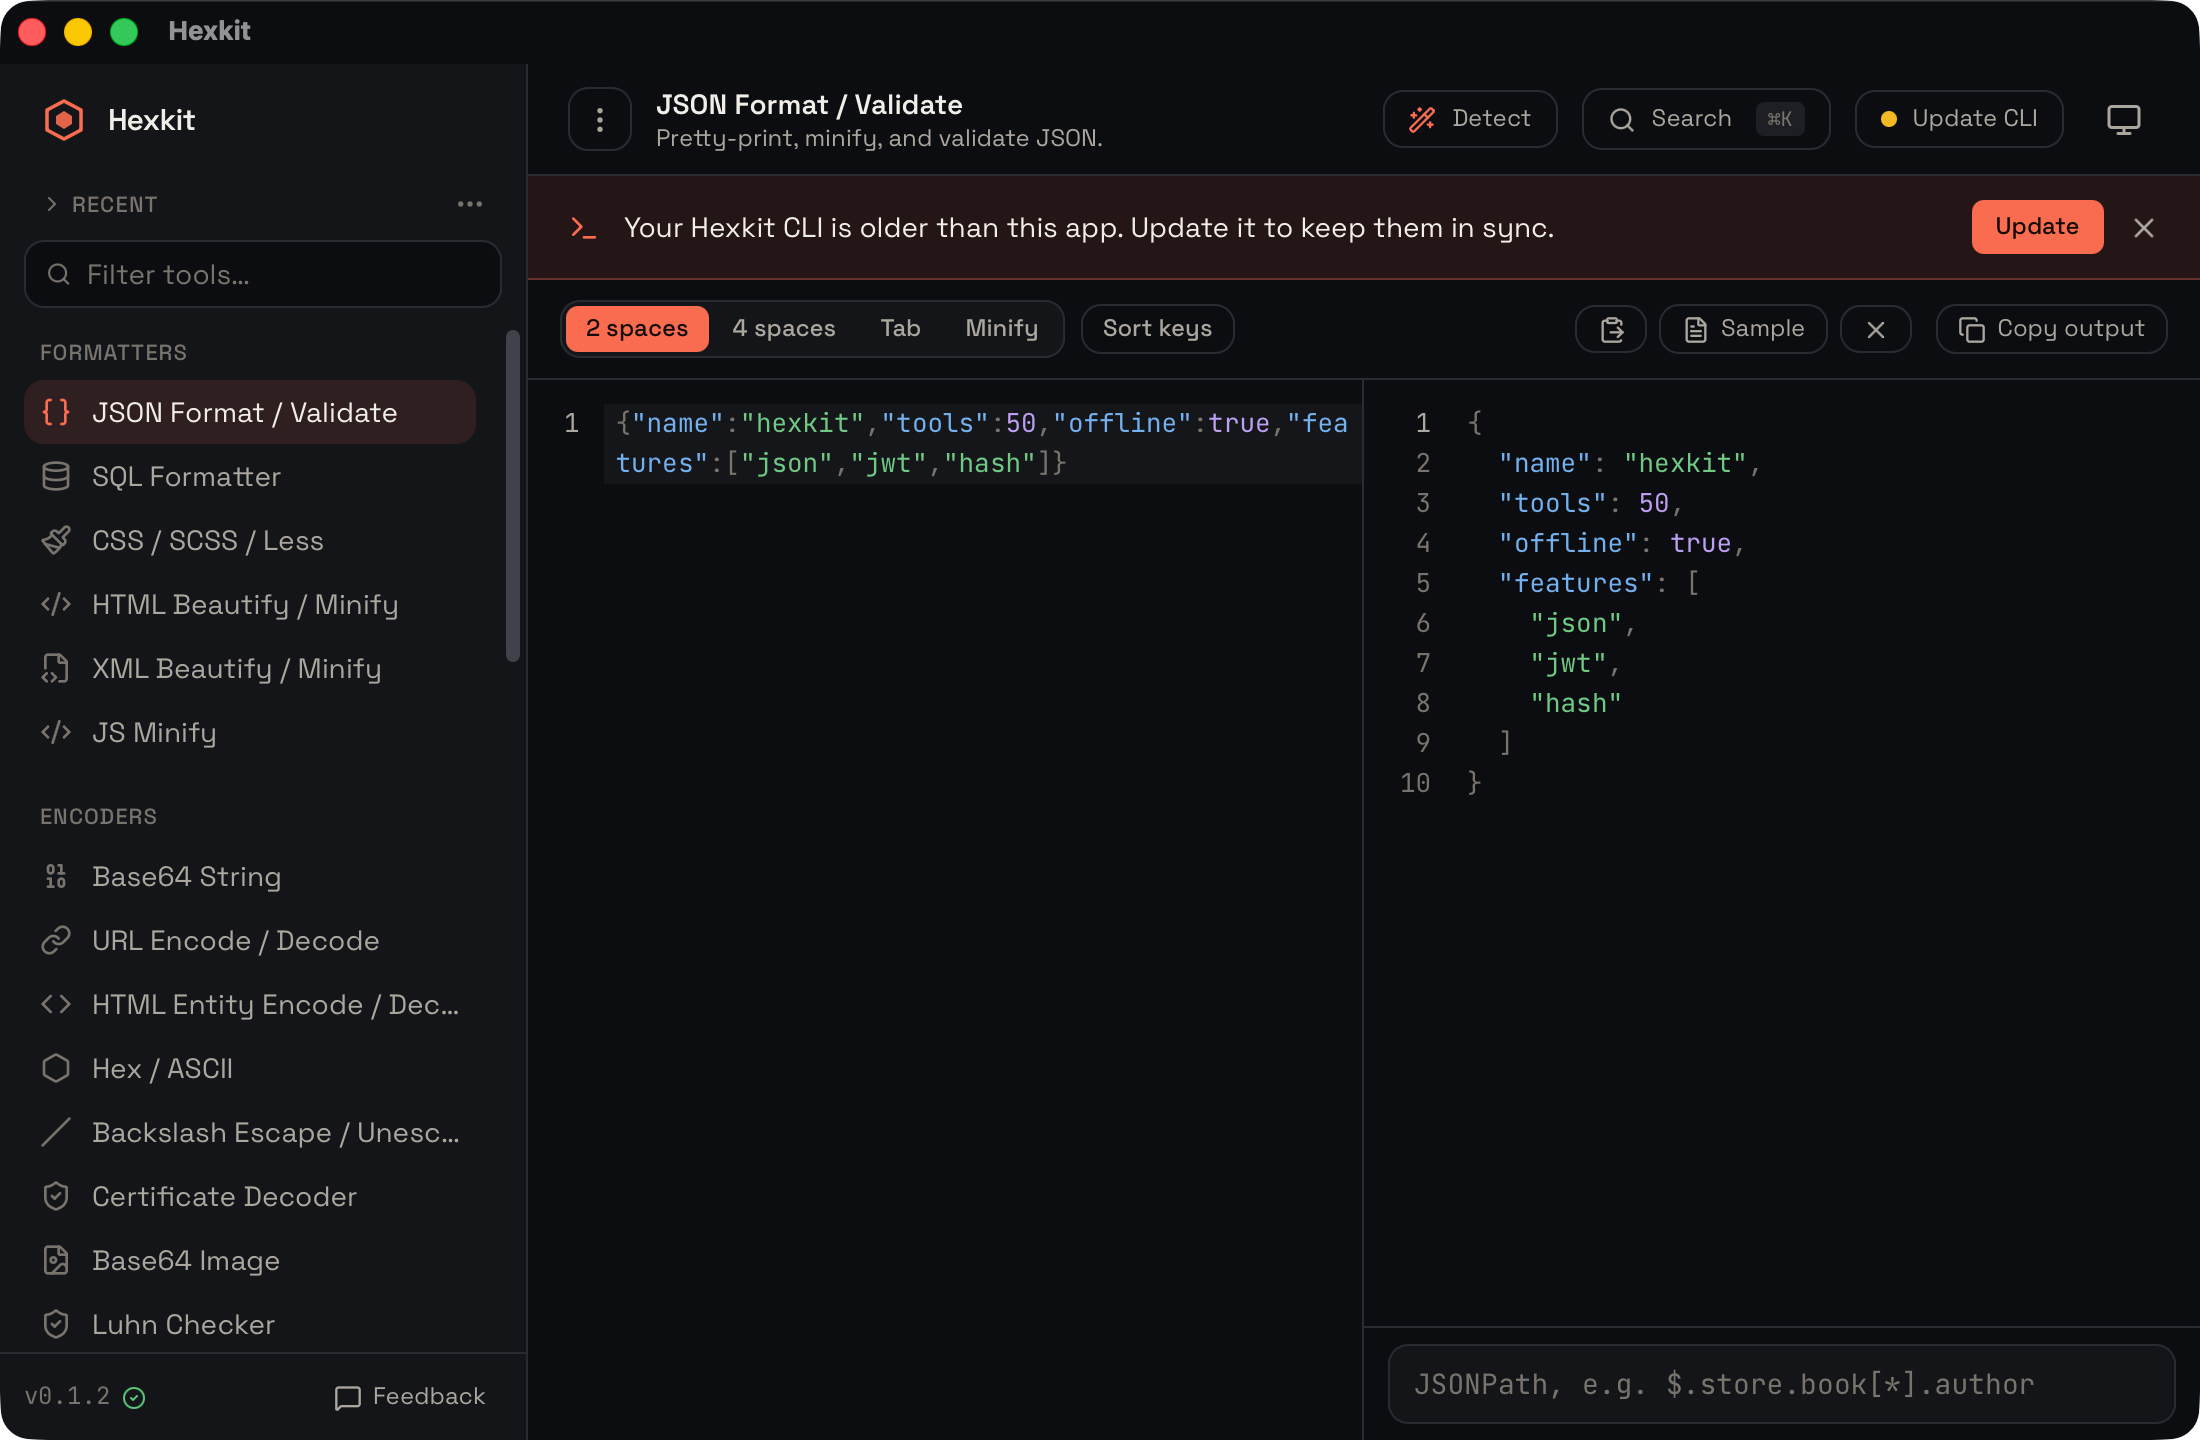The width and height of the screenshot is (2200, 1440).
Task: Click the Base64 String binary icon
Action: click(x=56, y=876)
